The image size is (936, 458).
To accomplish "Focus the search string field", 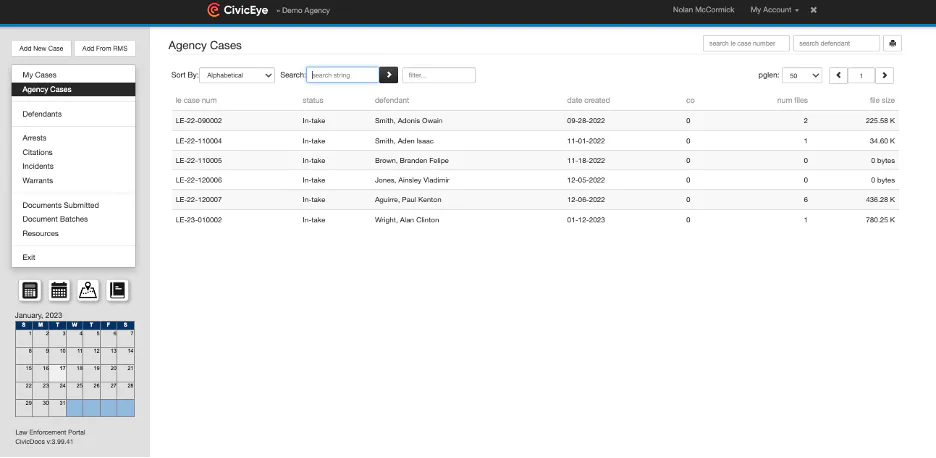I will point(343,75).
